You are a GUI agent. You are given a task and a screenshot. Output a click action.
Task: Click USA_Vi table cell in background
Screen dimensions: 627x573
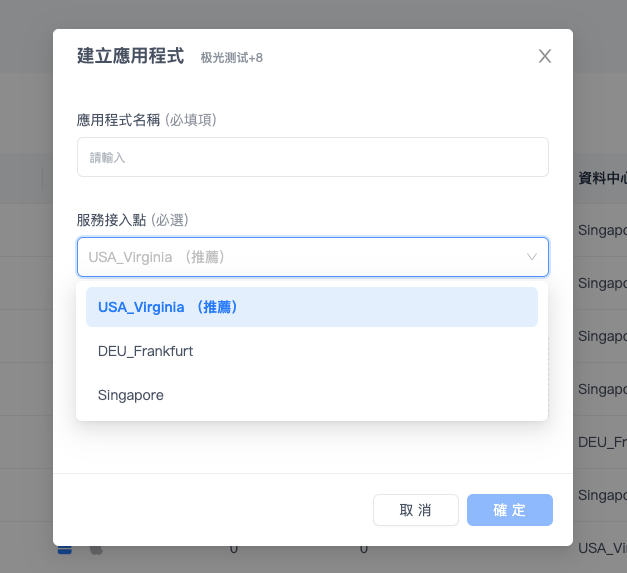point(602,548)
